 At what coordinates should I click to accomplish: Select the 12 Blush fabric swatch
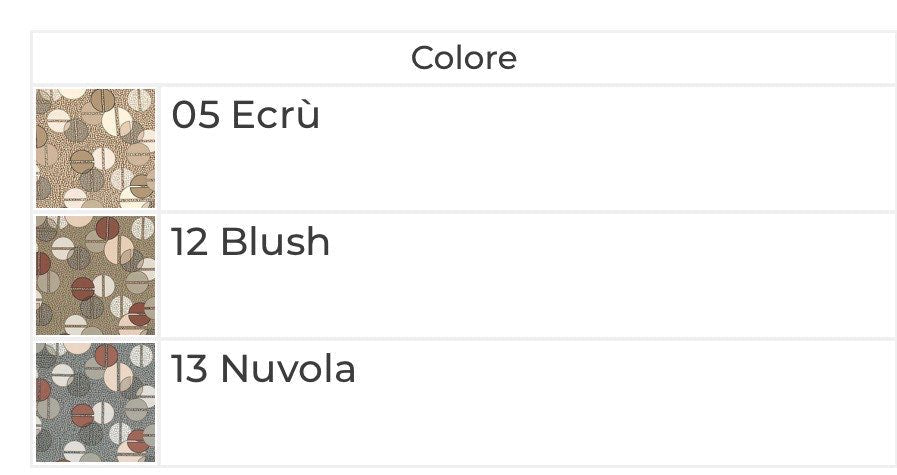pyautogui.click(x=95, y=275)
